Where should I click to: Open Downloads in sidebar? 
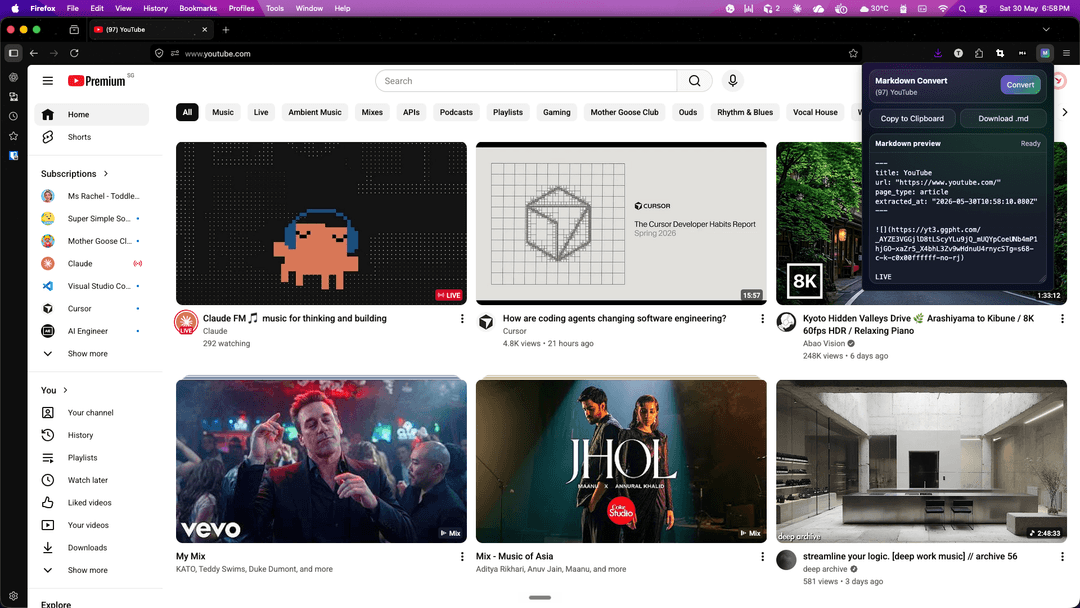point(92,547)
